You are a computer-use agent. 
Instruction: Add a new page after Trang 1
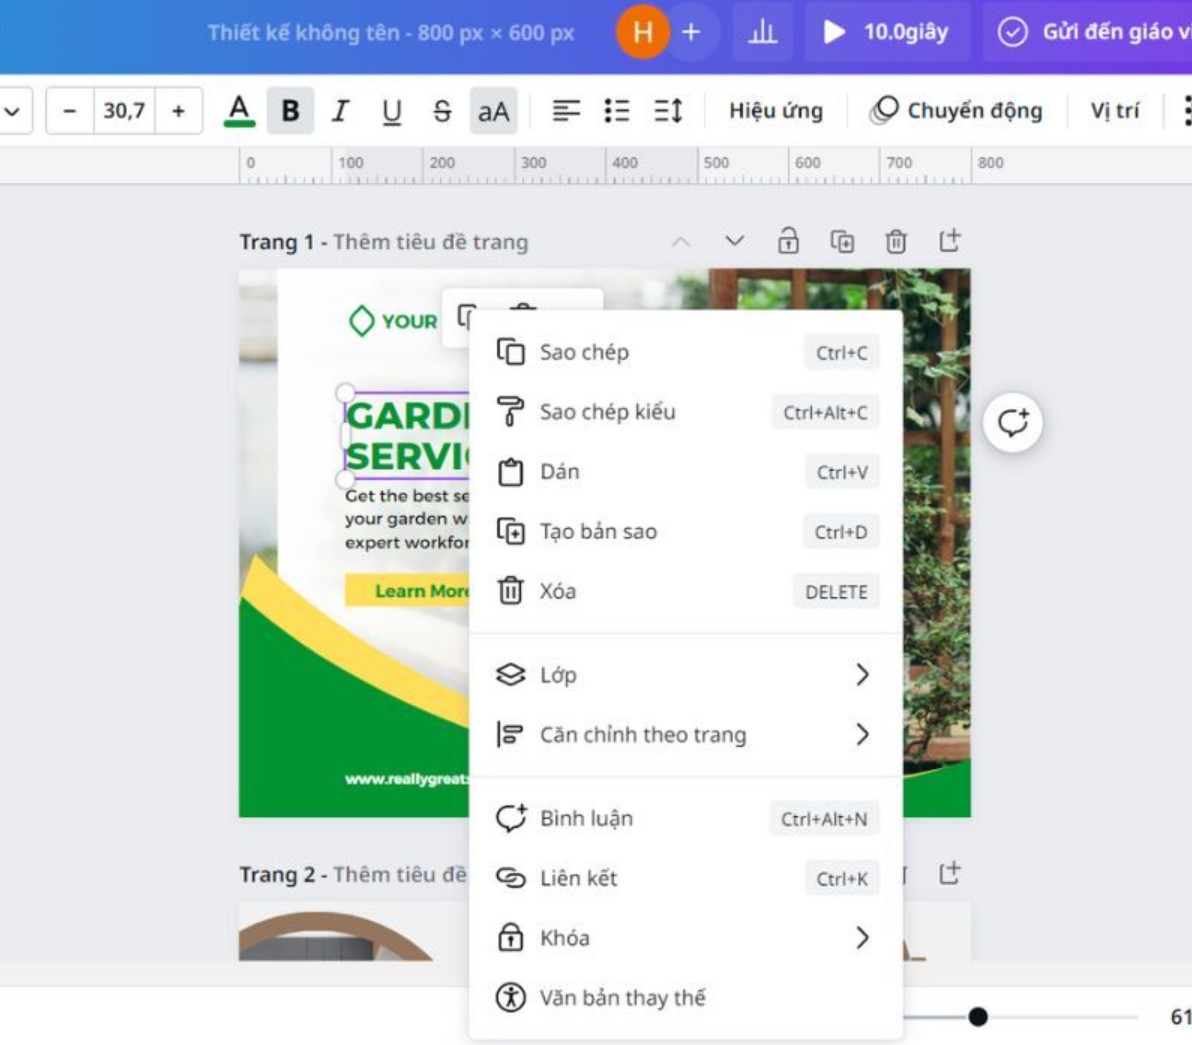949,241
